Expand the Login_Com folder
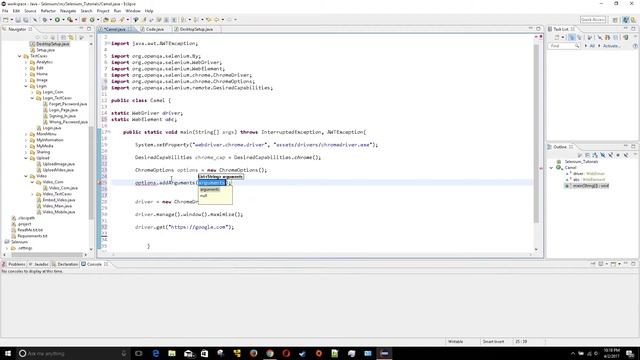 pos(32,92)
